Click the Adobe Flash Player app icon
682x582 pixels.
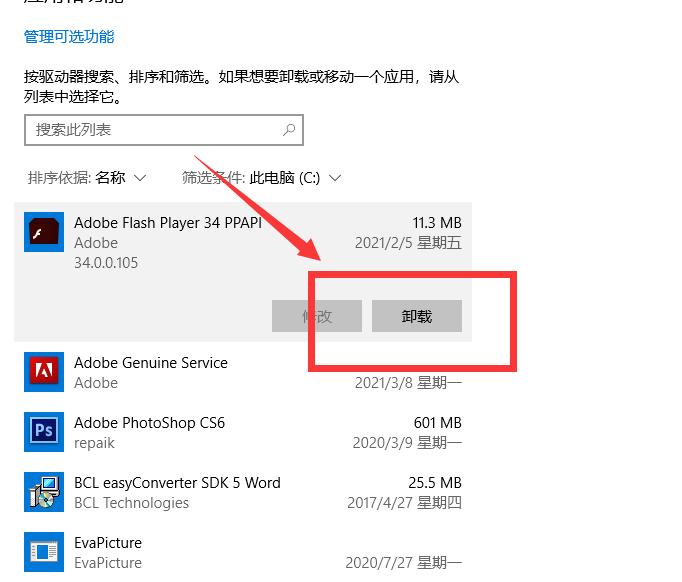pyautogui.click(x=44, y=232)
